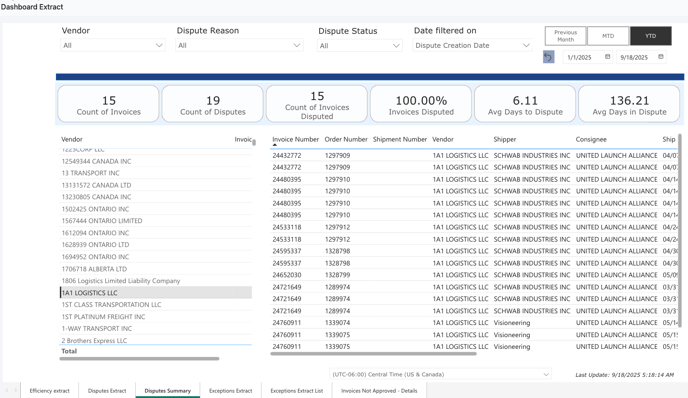Select vendor 1-WAY TRANSPORT INC
Viewport: 688px width, 398px height.
[x=156, y=328]
